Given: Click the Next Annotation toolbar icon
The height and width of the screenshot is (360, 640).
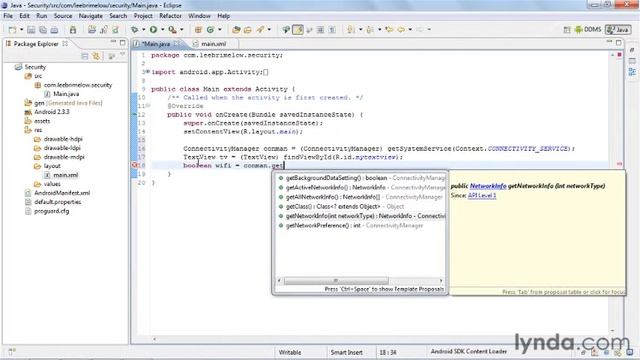Looking at the screenshot, I should tap(351, 30).
